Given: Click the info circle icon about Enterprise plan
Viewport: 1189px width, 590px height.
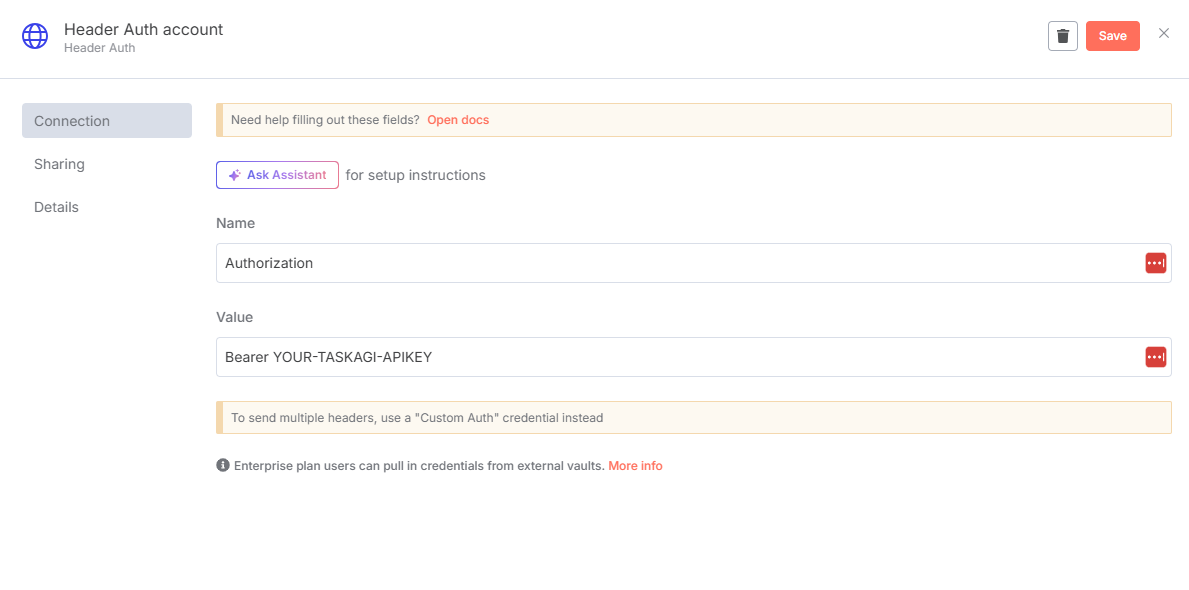Looking at the screenshot, I should (x=223, y=465).
